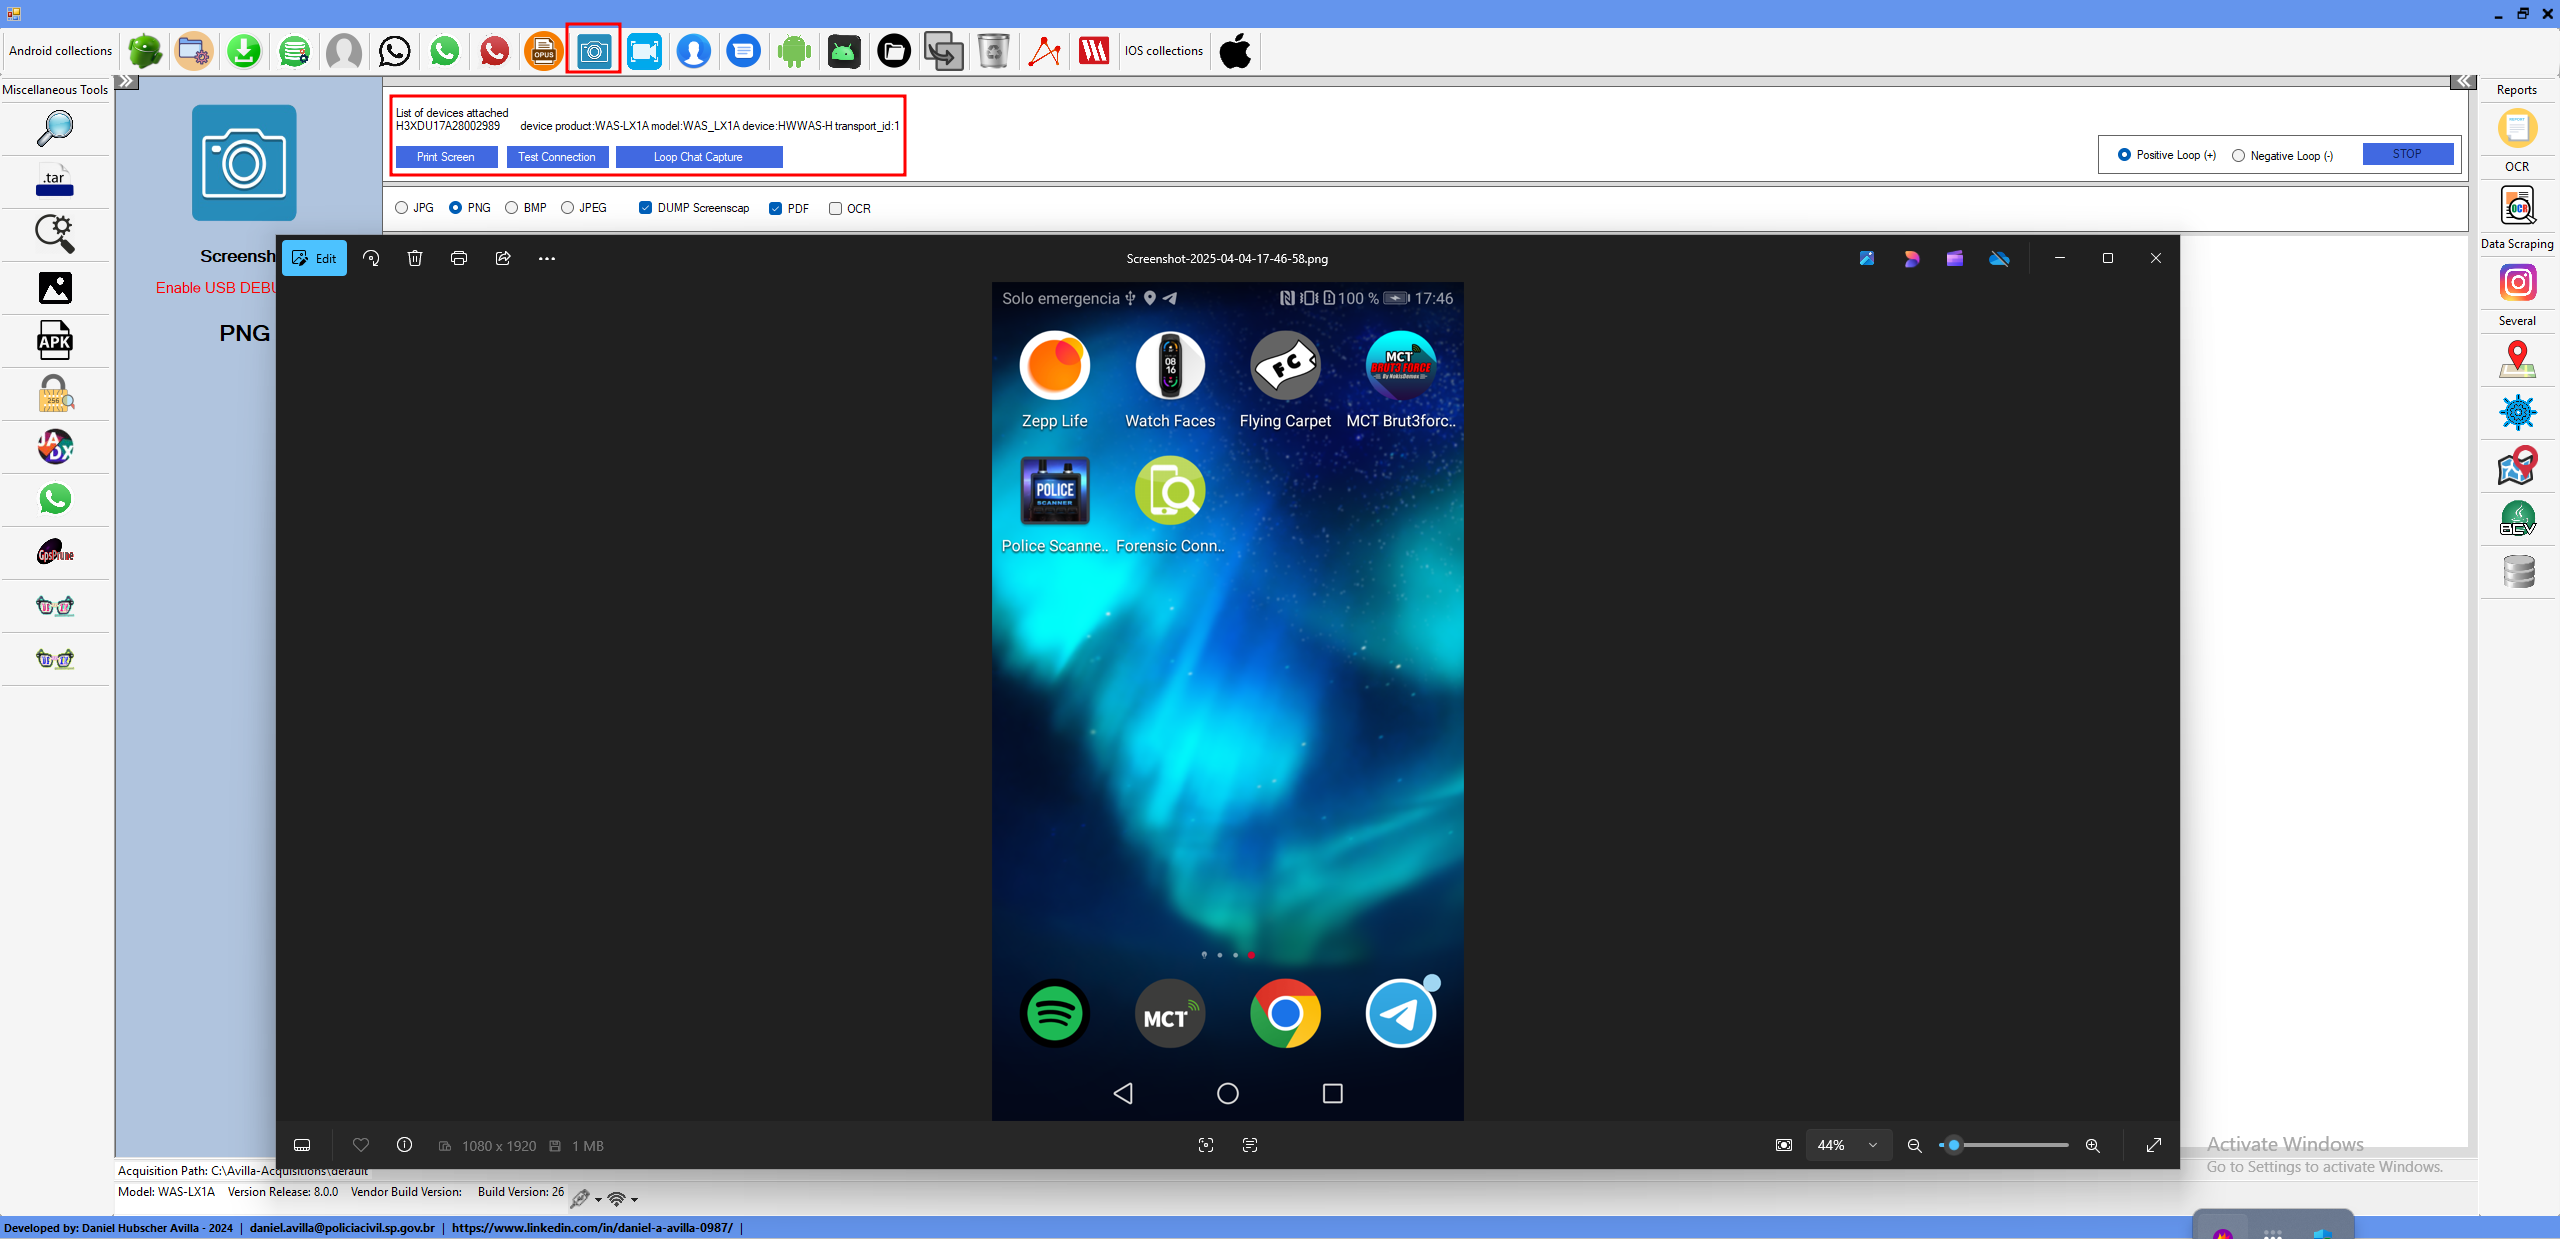The image size is (2560, 1239).
Task: Click share icon in photo viewer toolbar
Action: [x=503, y=258]
